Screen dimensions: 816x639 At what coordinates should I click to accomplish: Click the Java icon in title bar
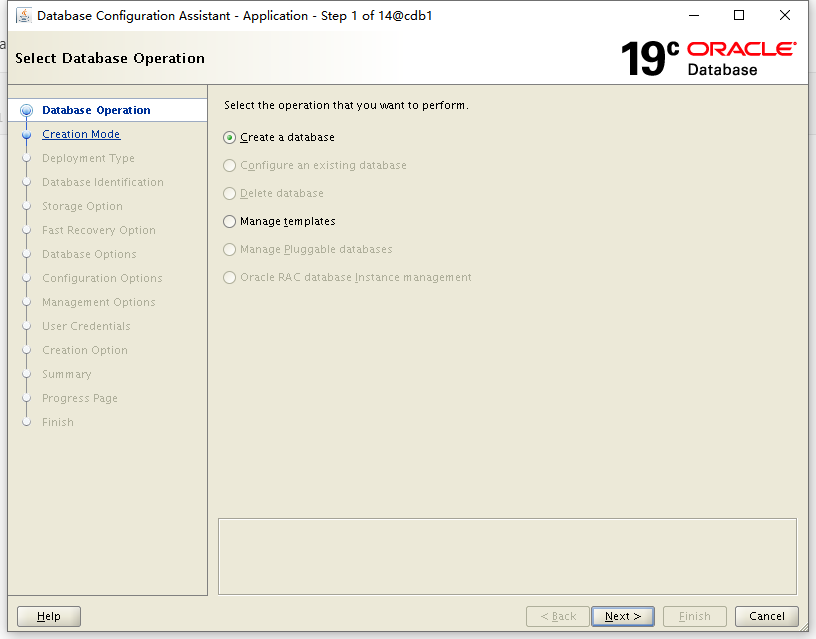(x=23, y=16)
